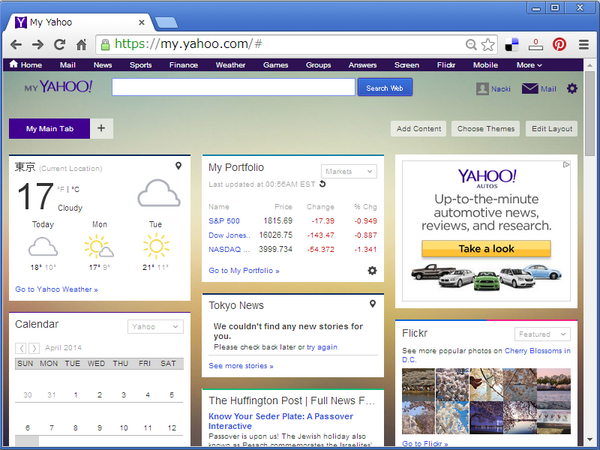Viewport: 600px width, 450px height.
Task: Open Flickr in the top navigation bar
Action: point(446,65)
